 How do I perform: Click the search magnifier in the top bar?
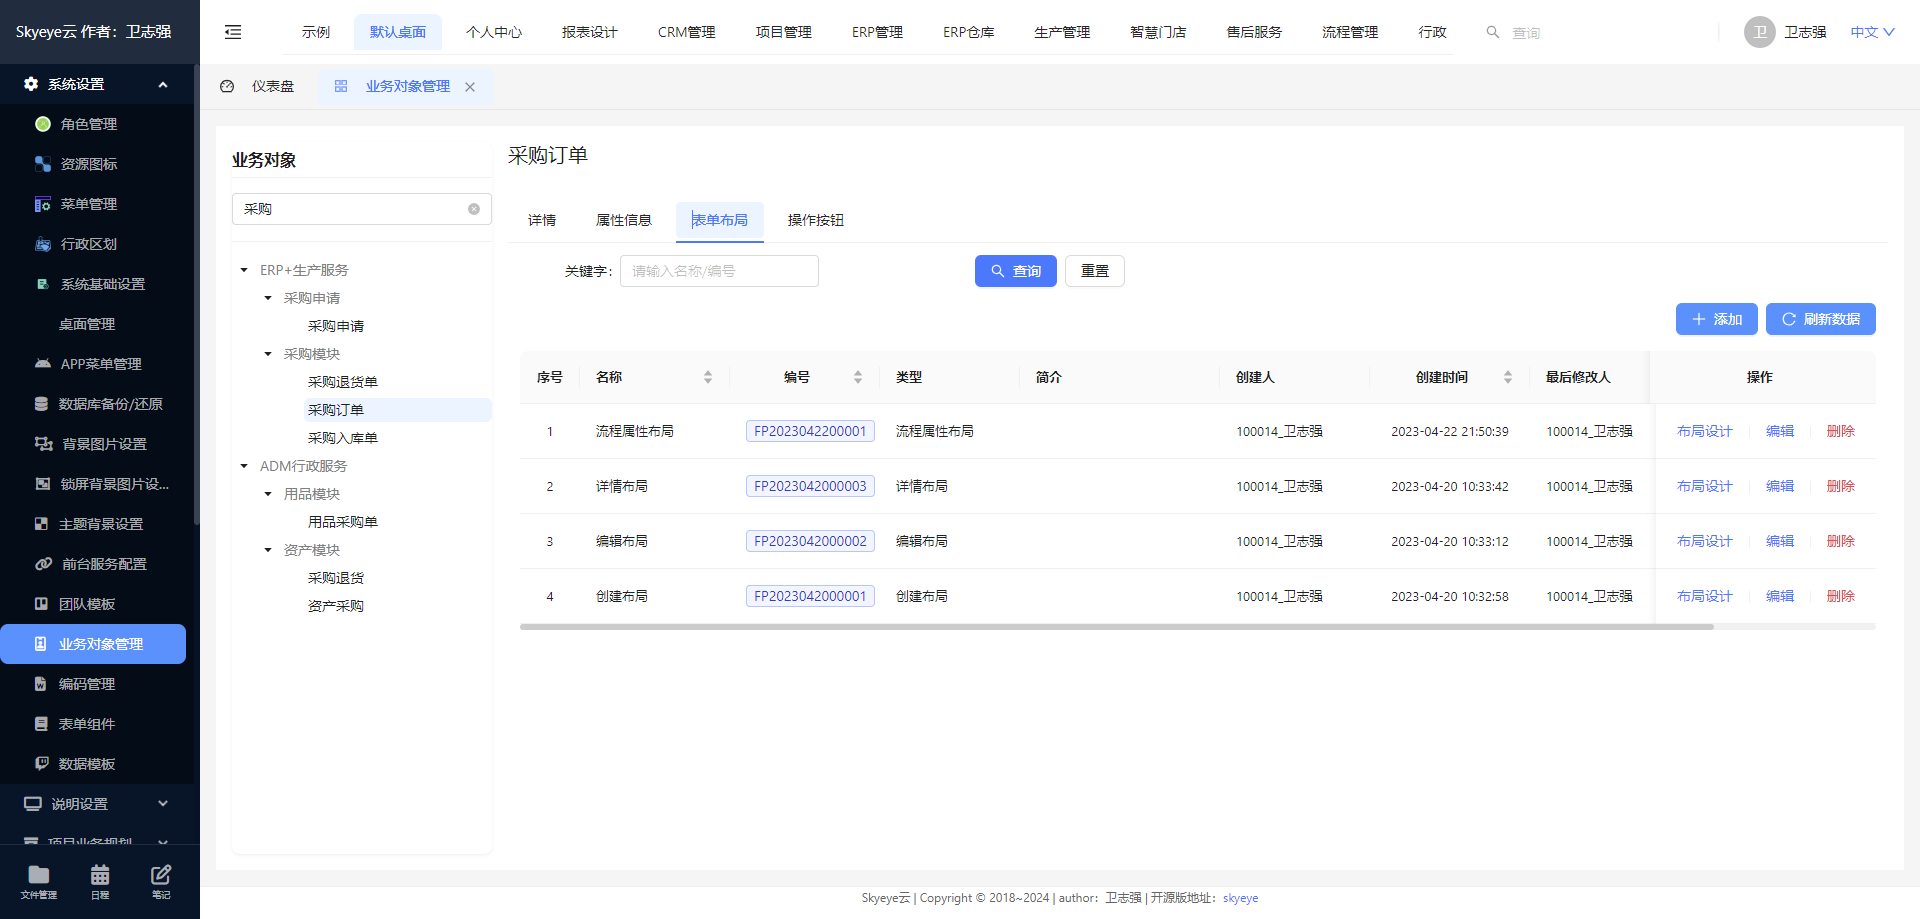pos(1493,32)
